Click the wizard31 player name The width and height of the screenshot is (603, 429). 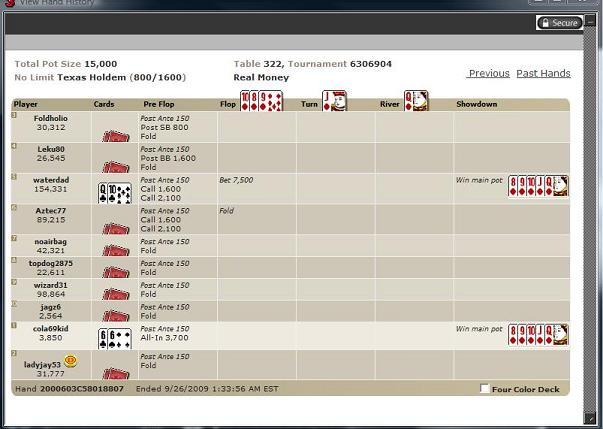pos(50,286)
